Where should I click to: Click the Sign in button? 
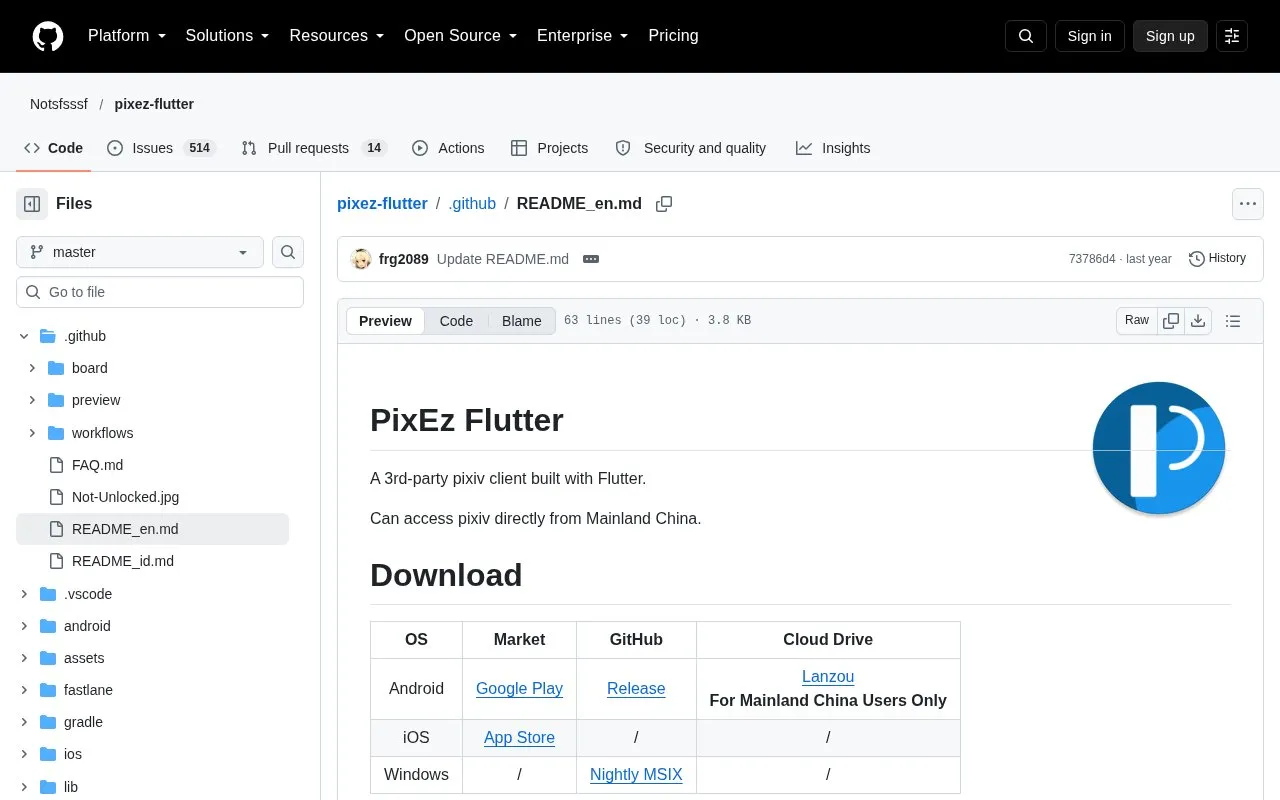[1089, 36]
